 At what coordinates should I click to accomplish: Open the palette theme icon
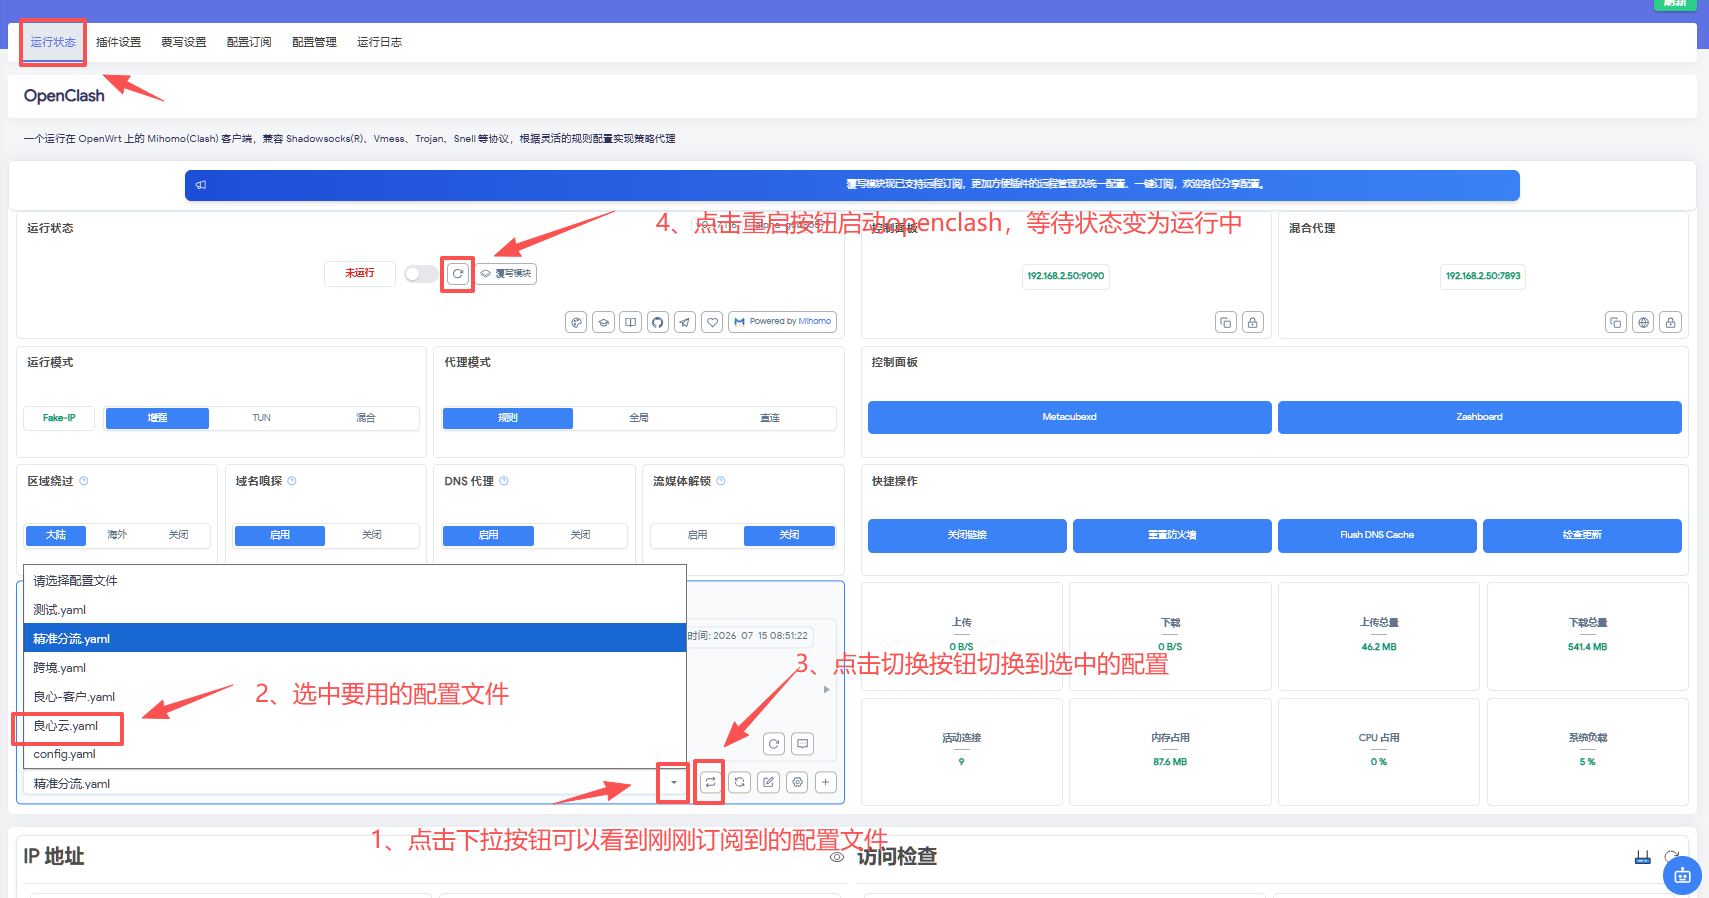tap(576, 322)
